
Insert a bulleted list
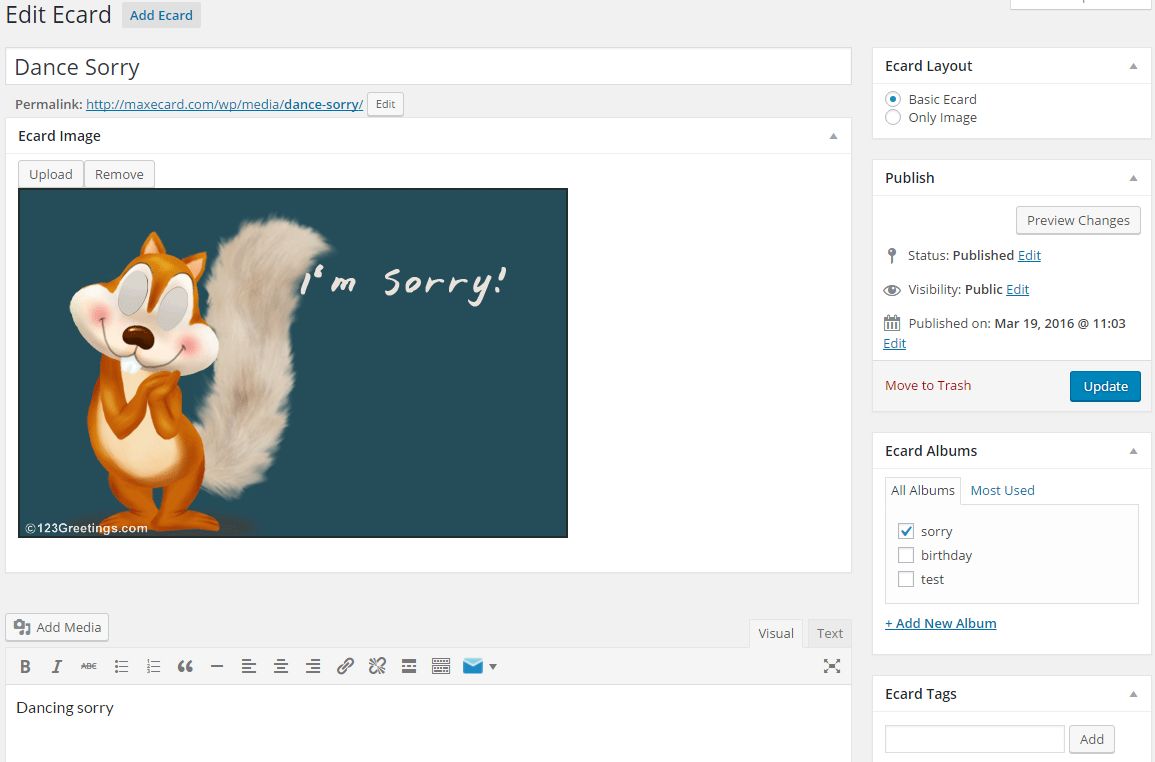[121, 666]
